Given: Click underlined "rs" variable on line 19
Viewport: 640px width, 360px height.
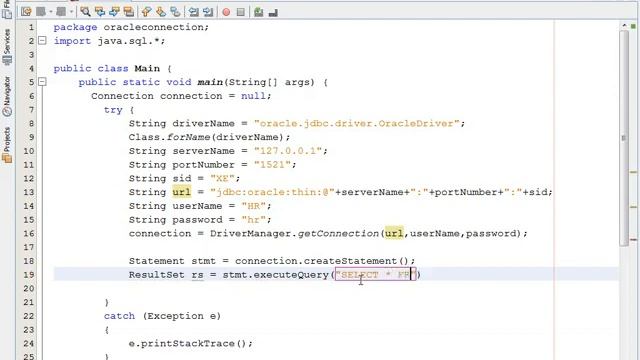Looking at the screenshot, I should 198,275.
